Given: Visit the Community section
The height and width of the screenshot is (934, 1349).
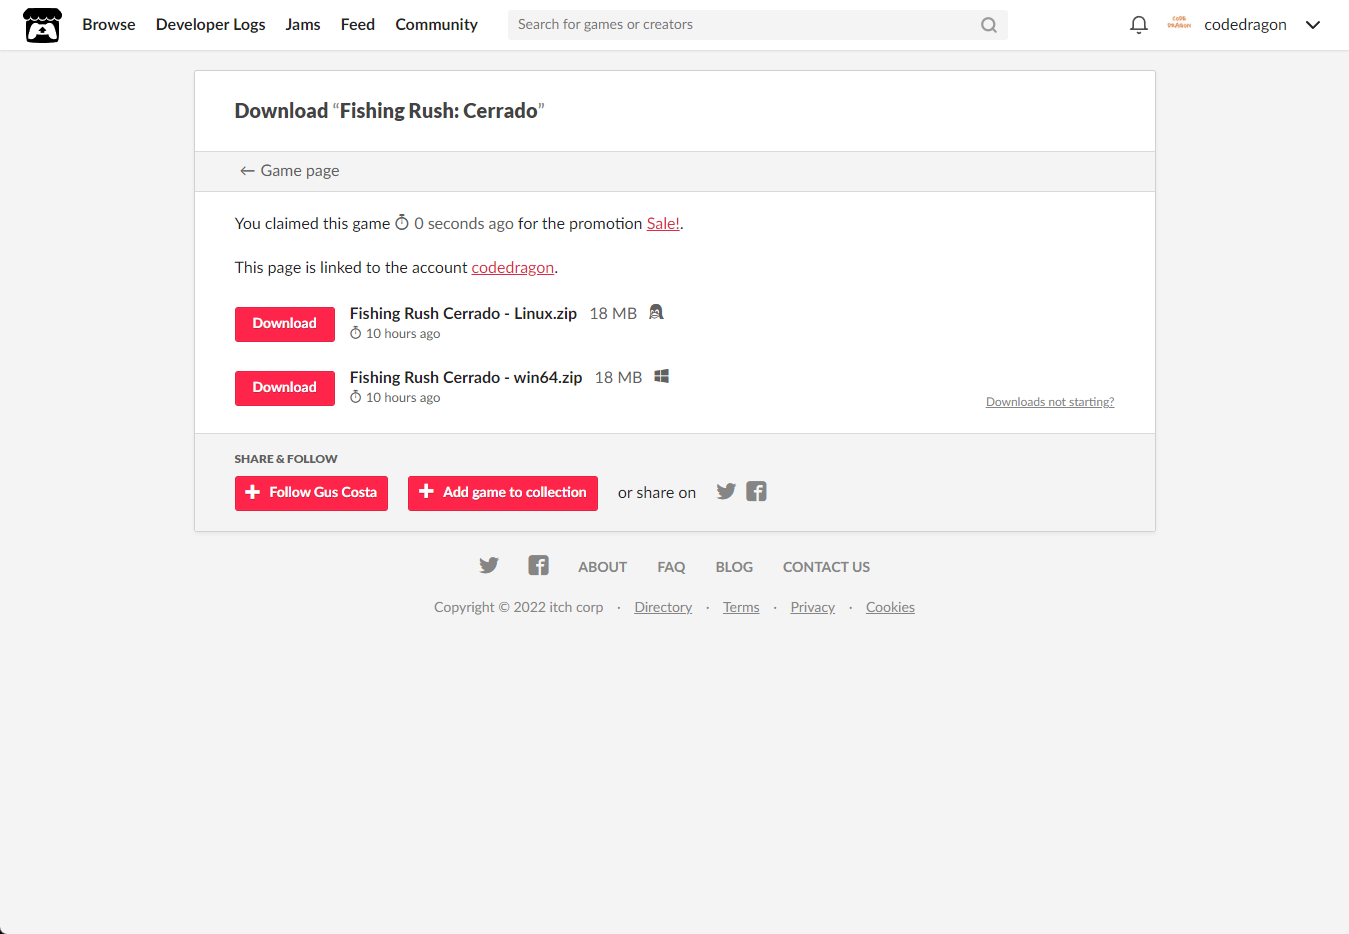Looking at the screenshot, I should pos(437,24).
